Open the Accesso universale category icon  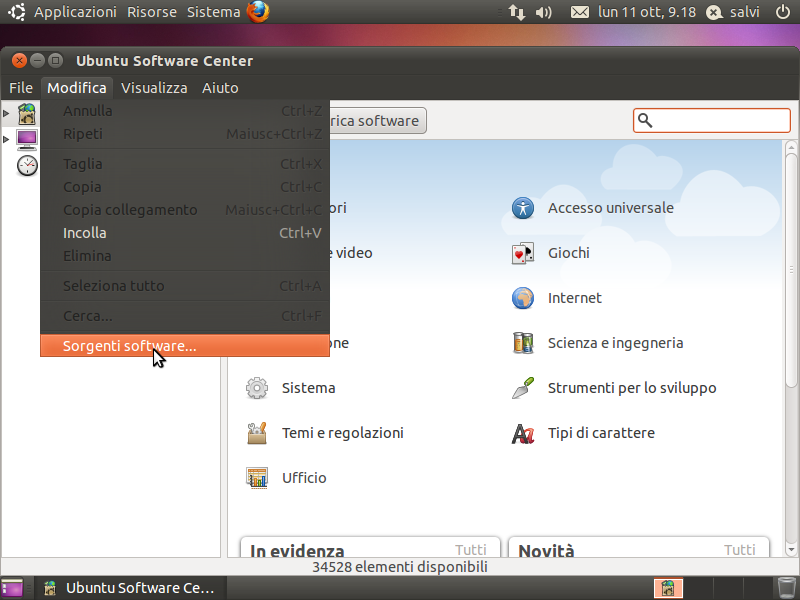click(x=523, y=208)
